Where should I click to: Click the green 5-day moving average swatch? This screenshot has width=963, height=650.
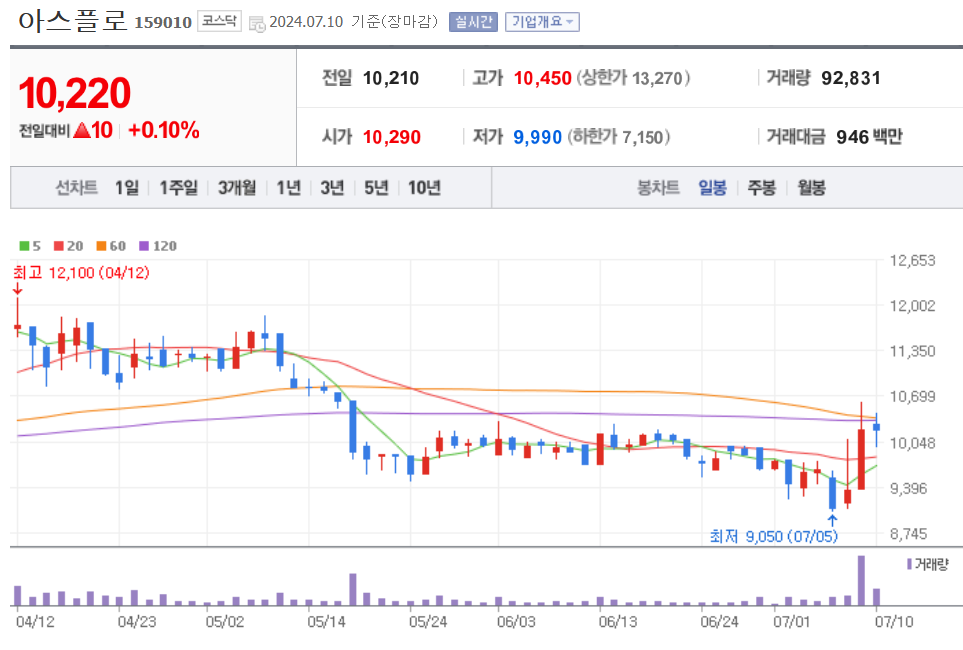[24, 246]
